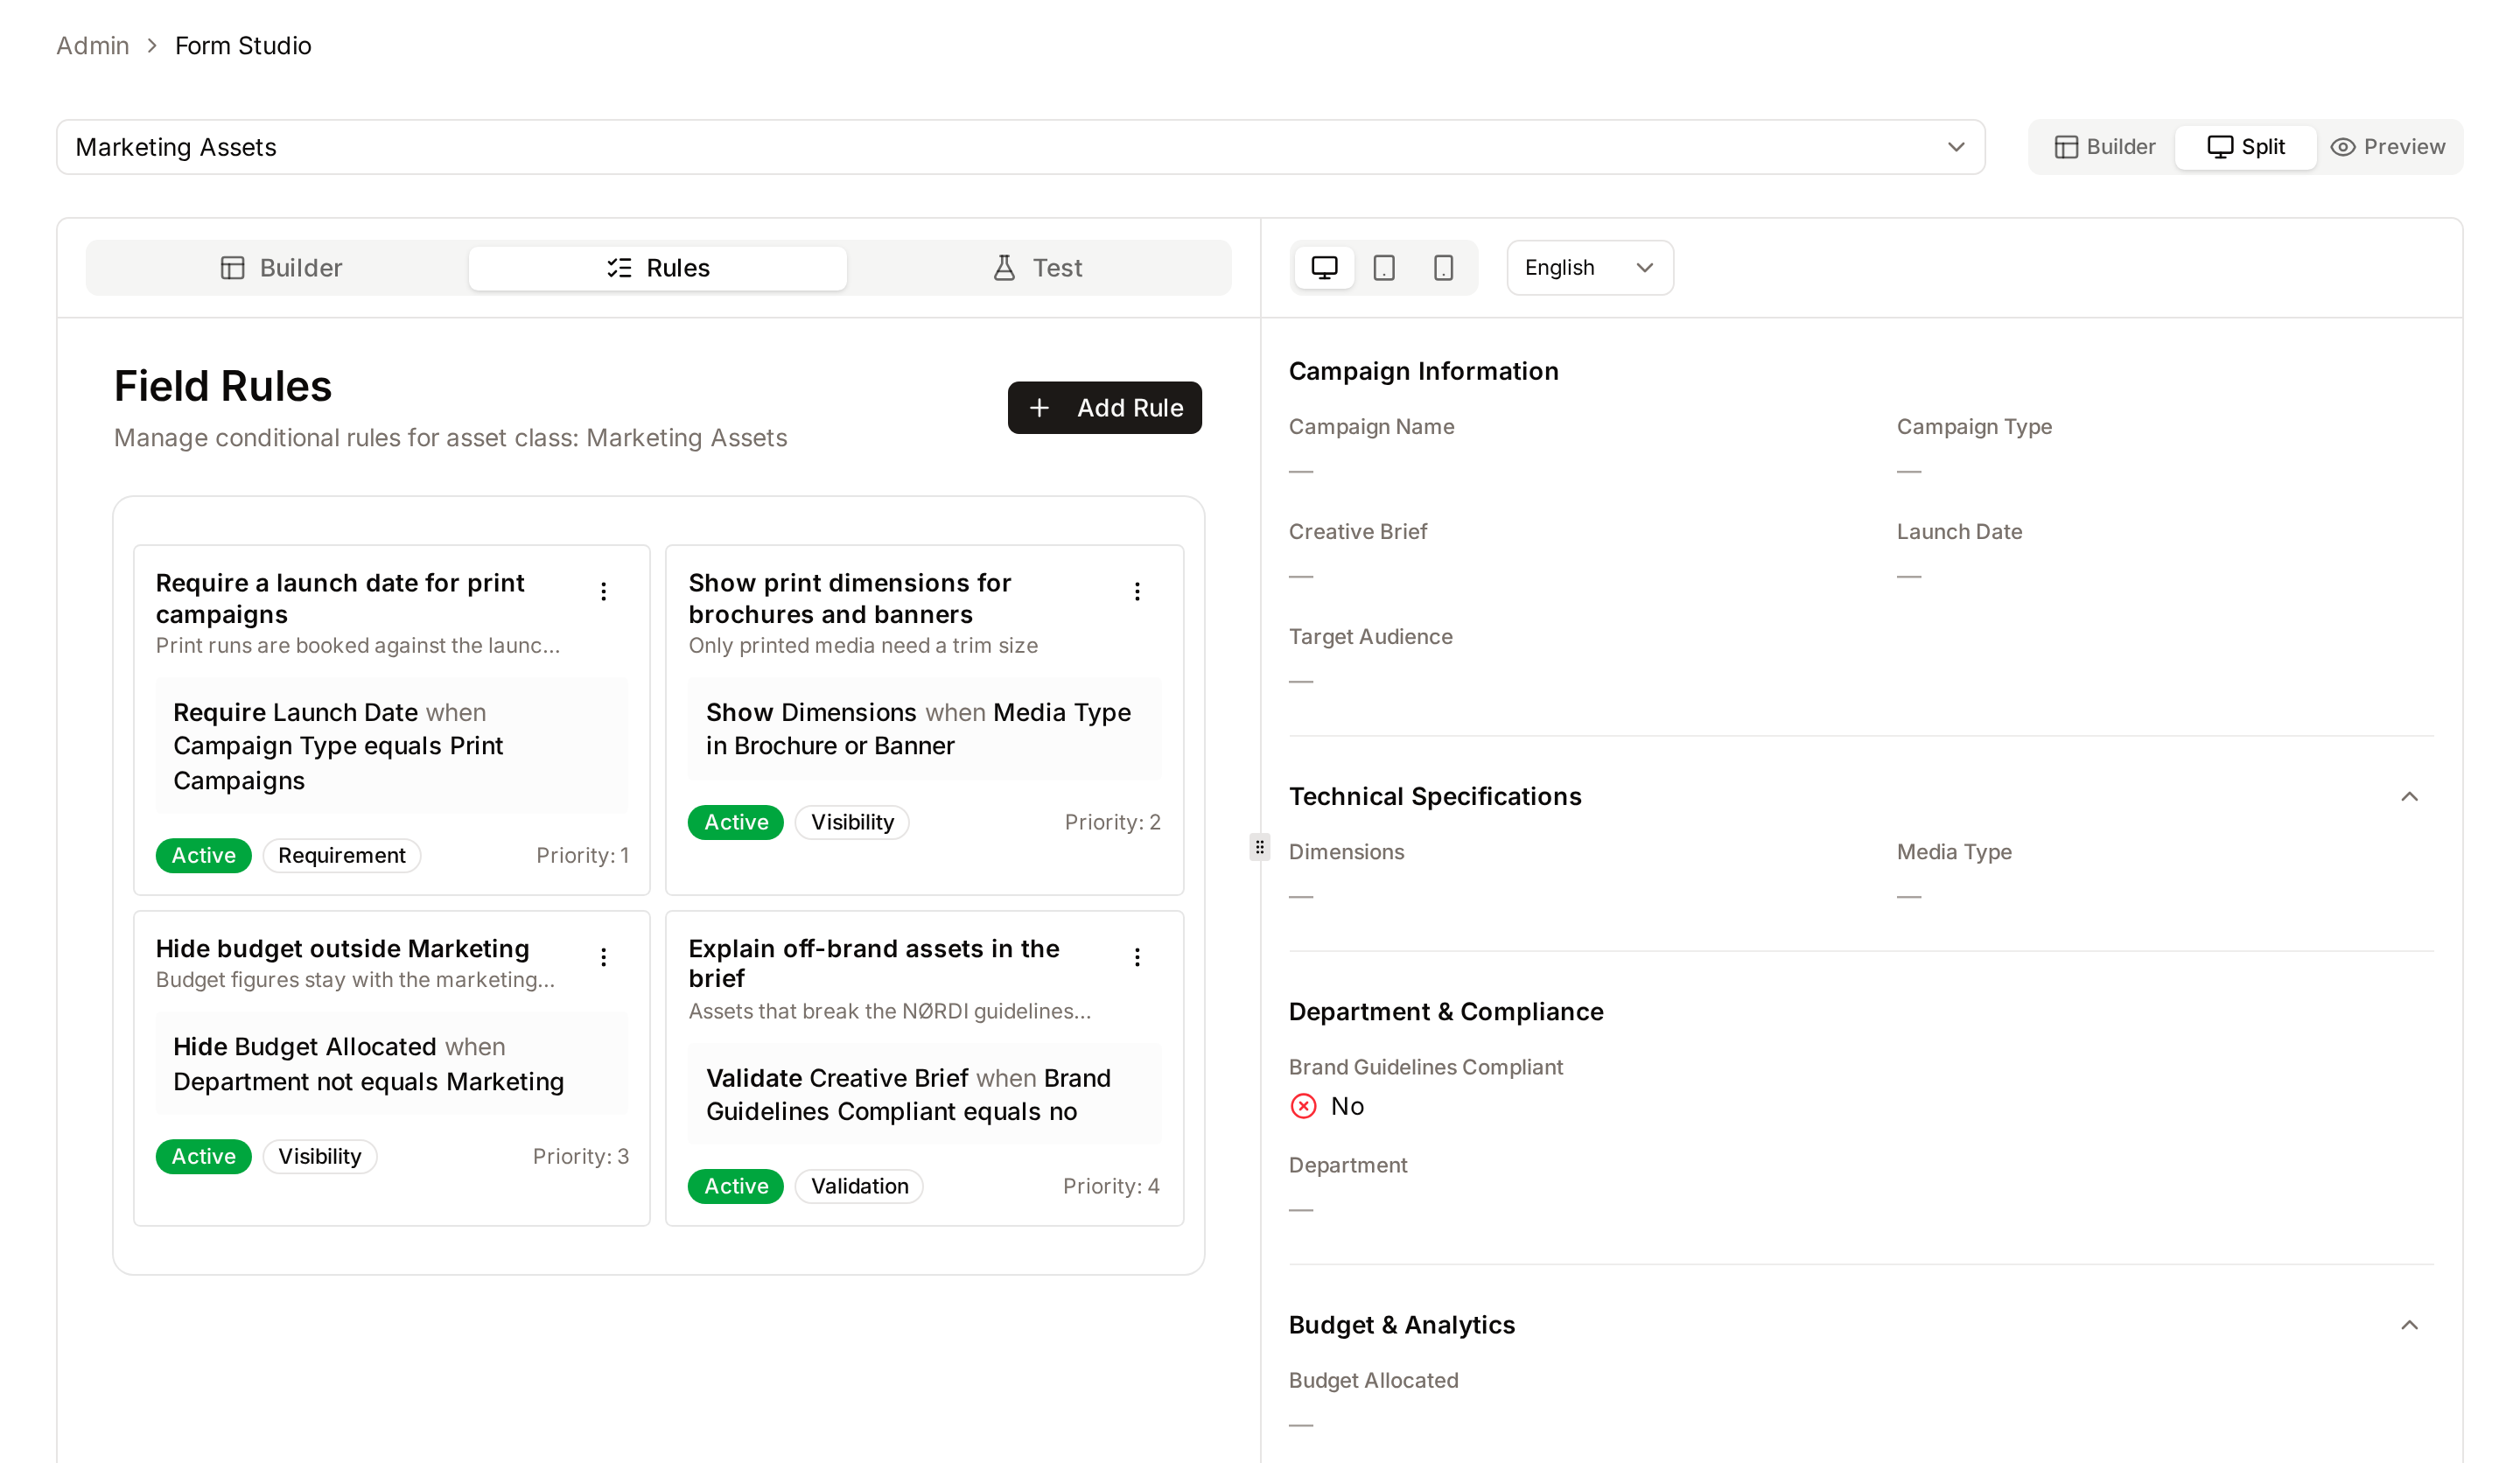Click 'Hide budget outside Marketing' title

342,948
